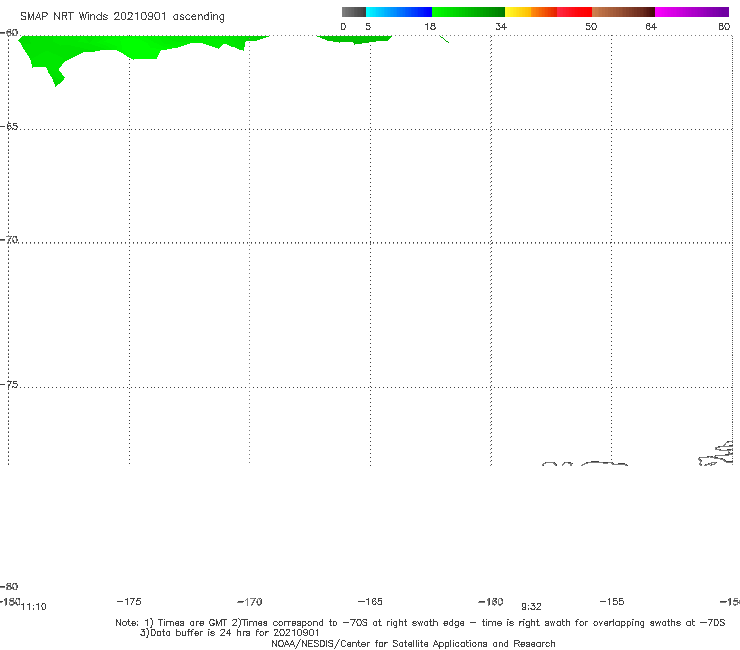Screen dimensions: 740x650
Task: Click color bar label '34'
Action: (x=501, y=26)
